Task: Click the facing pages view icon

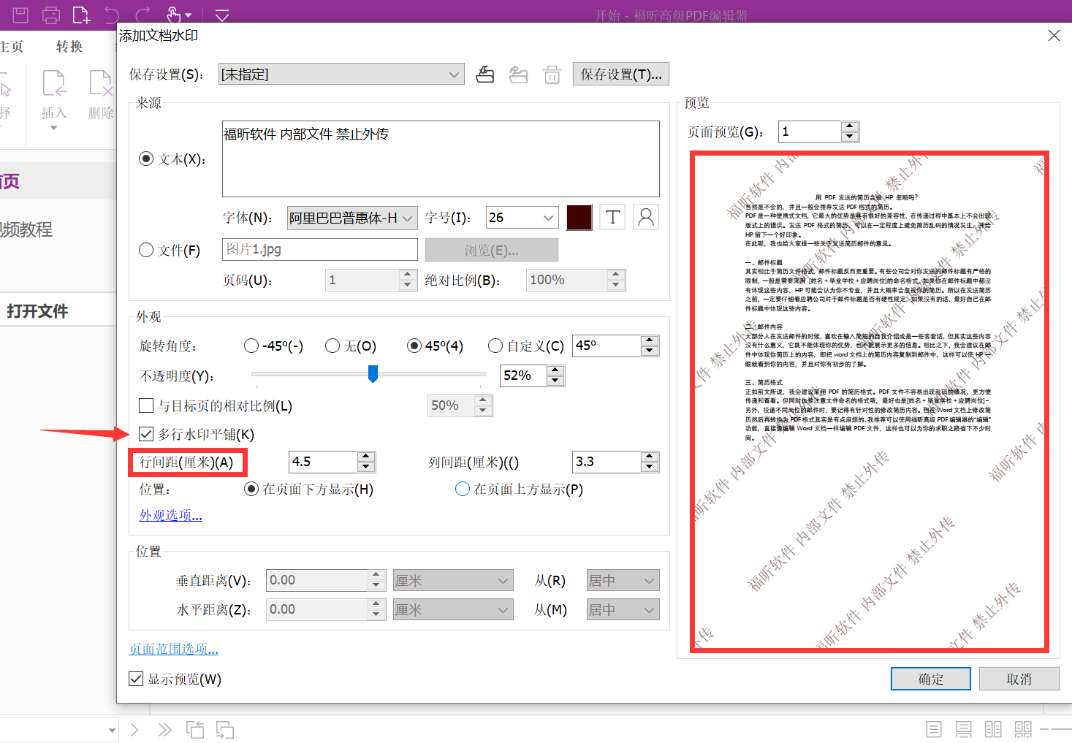Action: click(x=993, y=730)
